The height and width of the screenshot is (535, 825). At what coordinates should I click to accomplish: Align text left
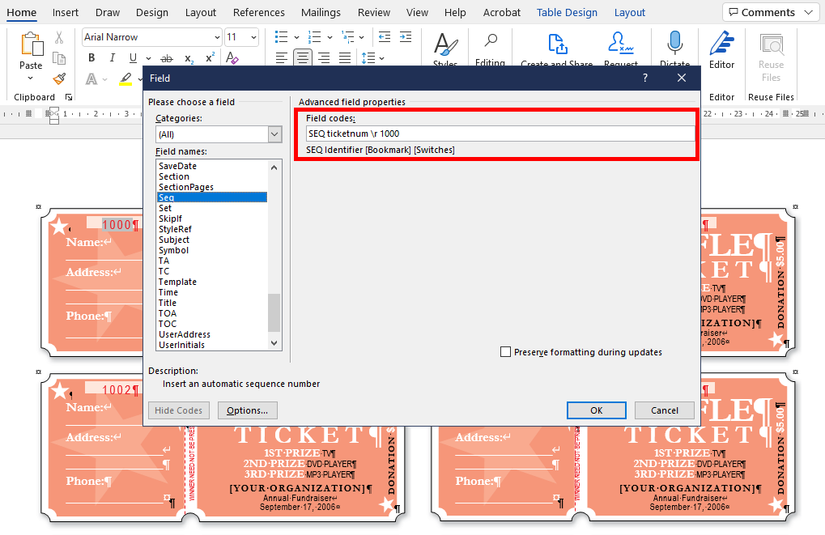[281, 58]
